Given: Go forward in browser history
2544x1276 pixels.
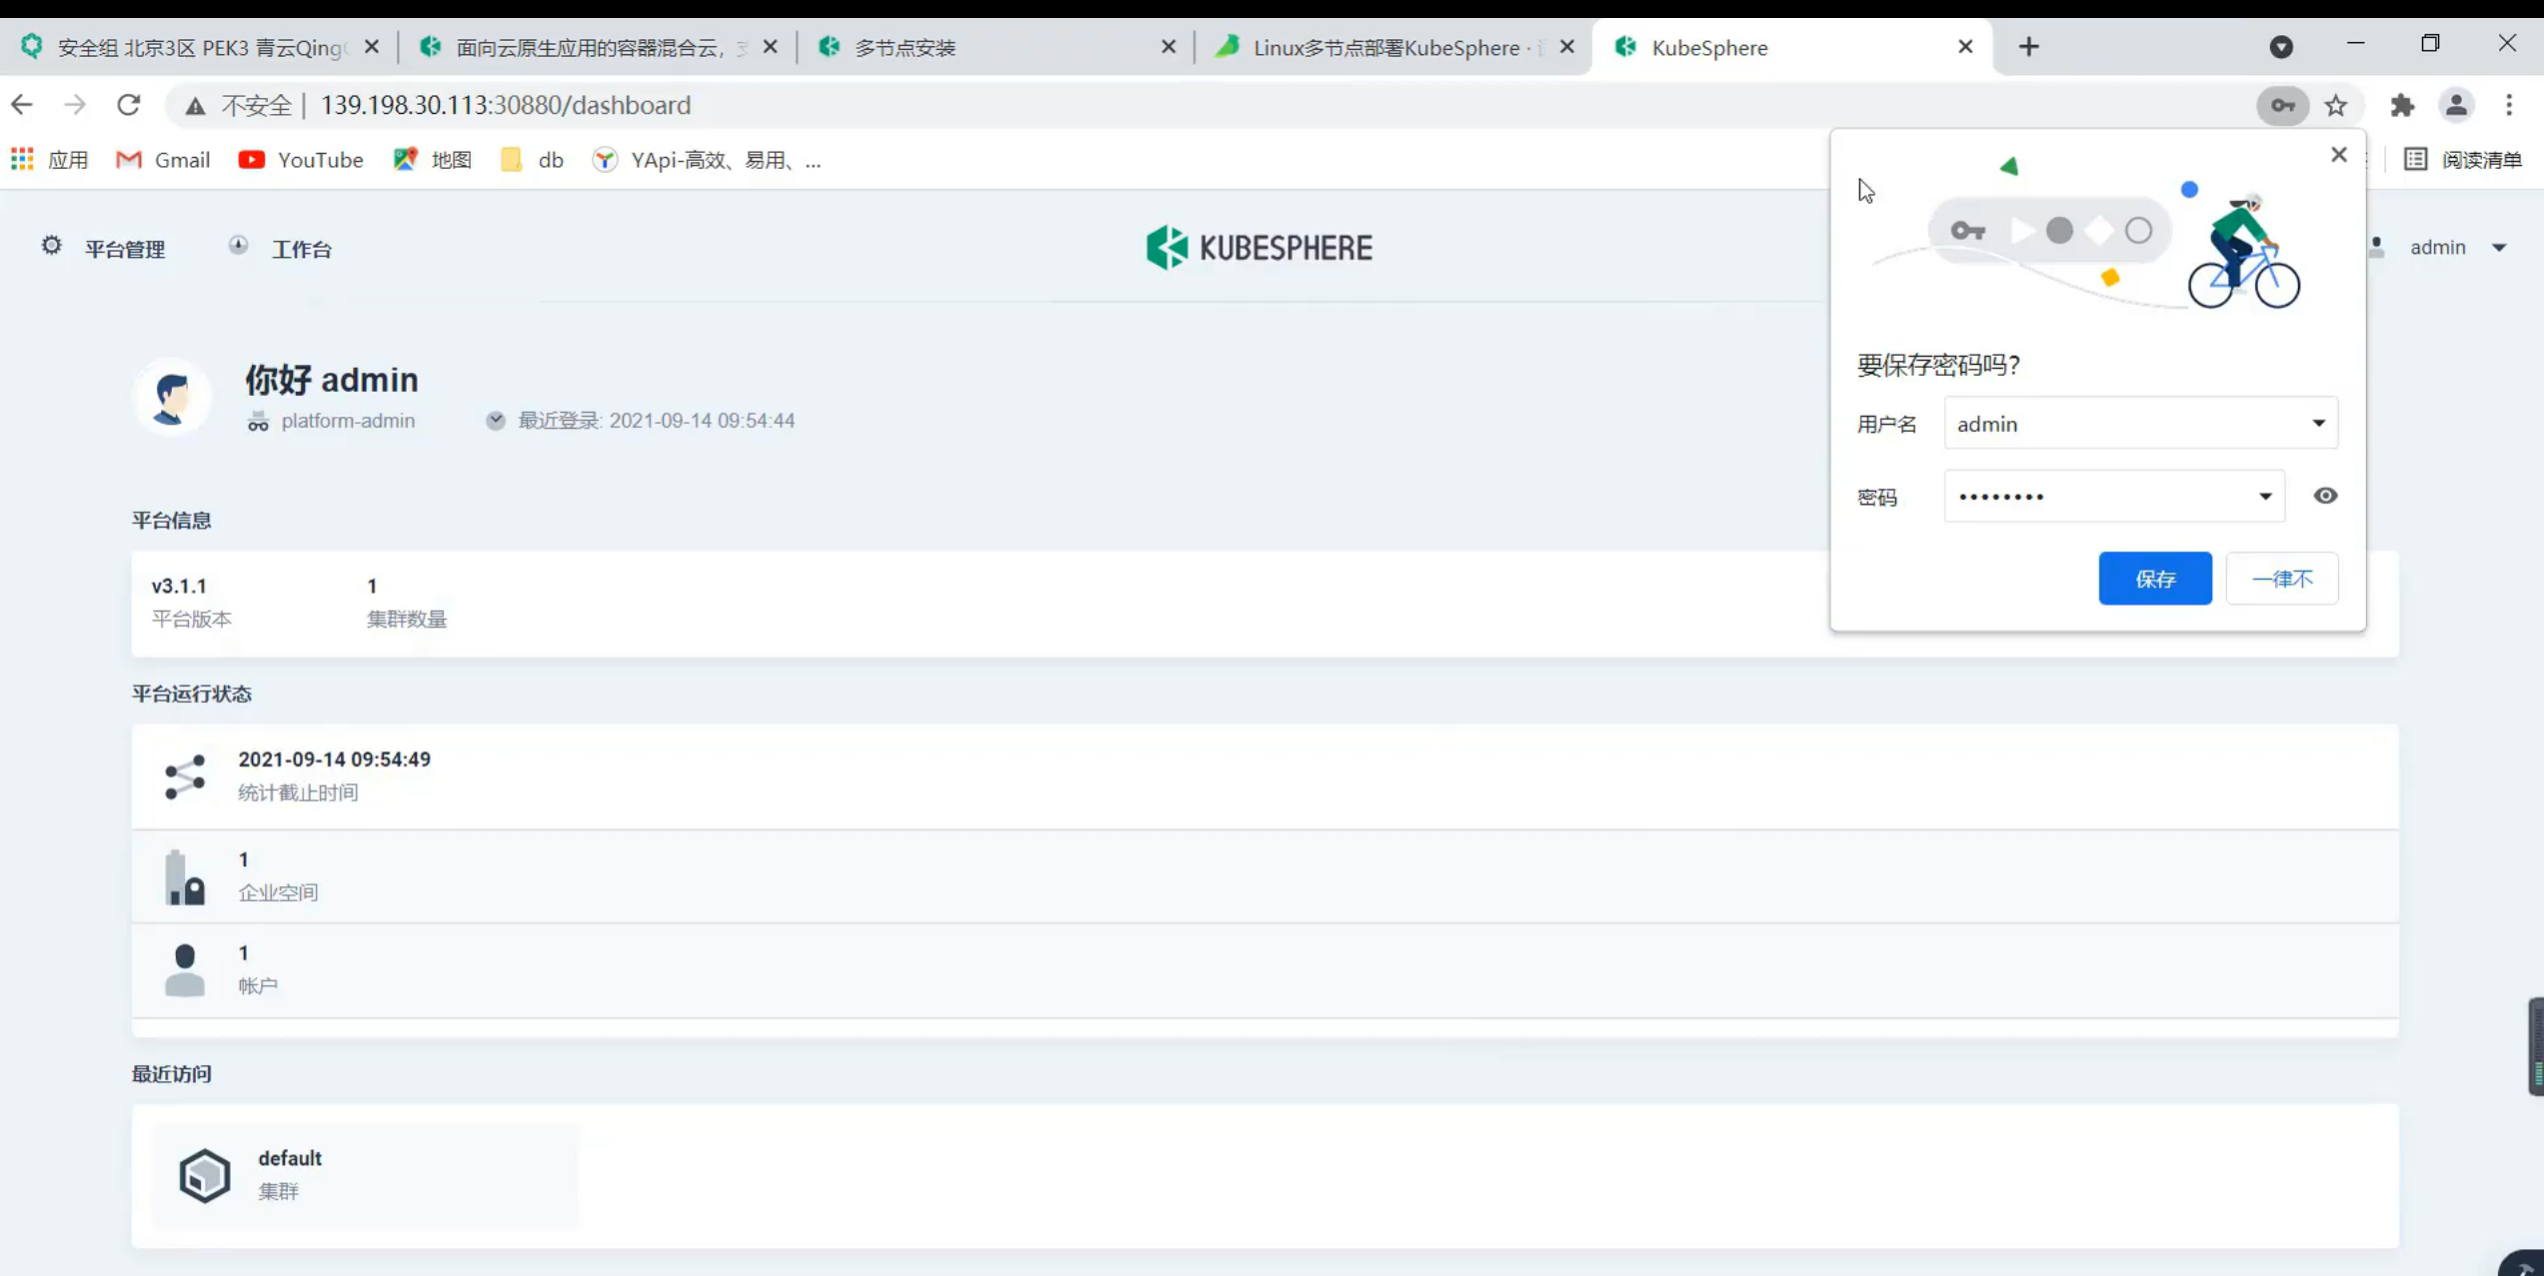Looking at the screenshot, I should click(x=75, y=105).
